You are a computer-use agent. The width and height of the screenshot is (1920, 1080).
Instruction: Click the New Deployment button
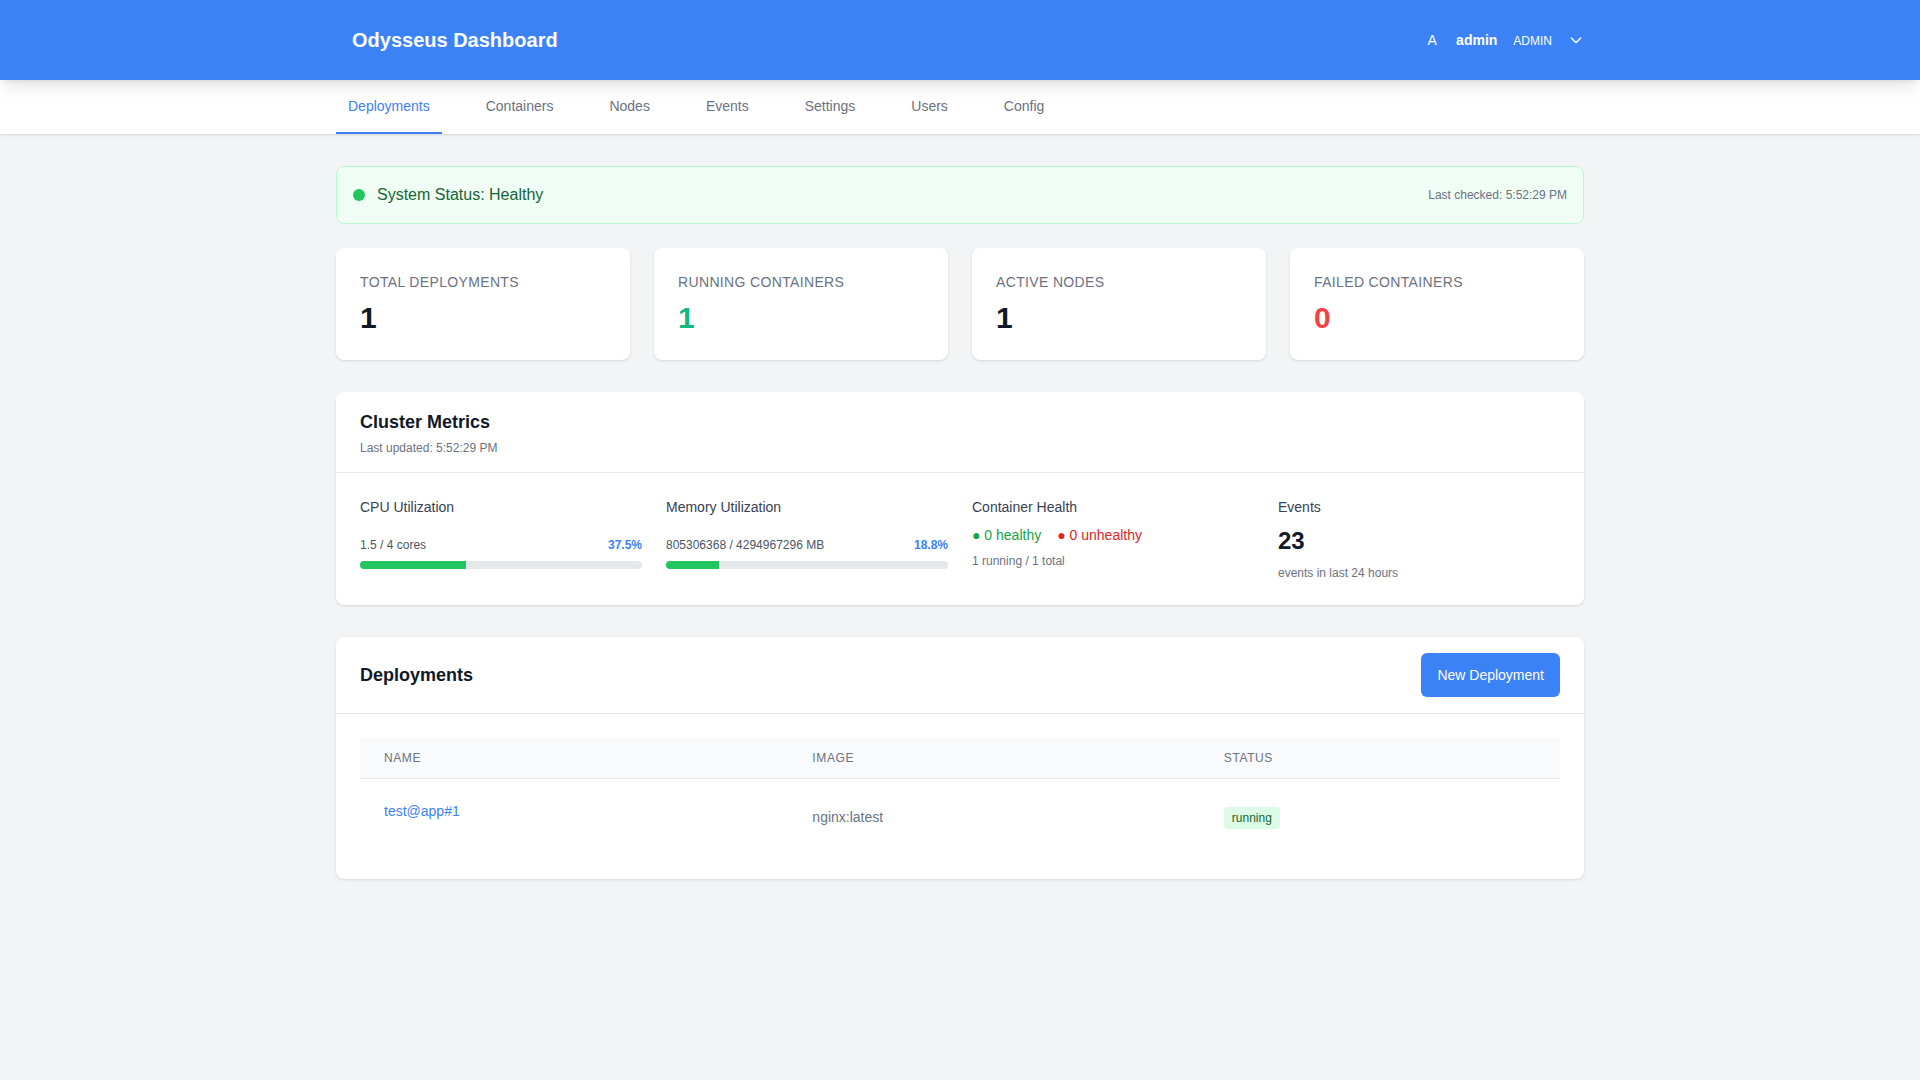click(x=1489, y=675)
